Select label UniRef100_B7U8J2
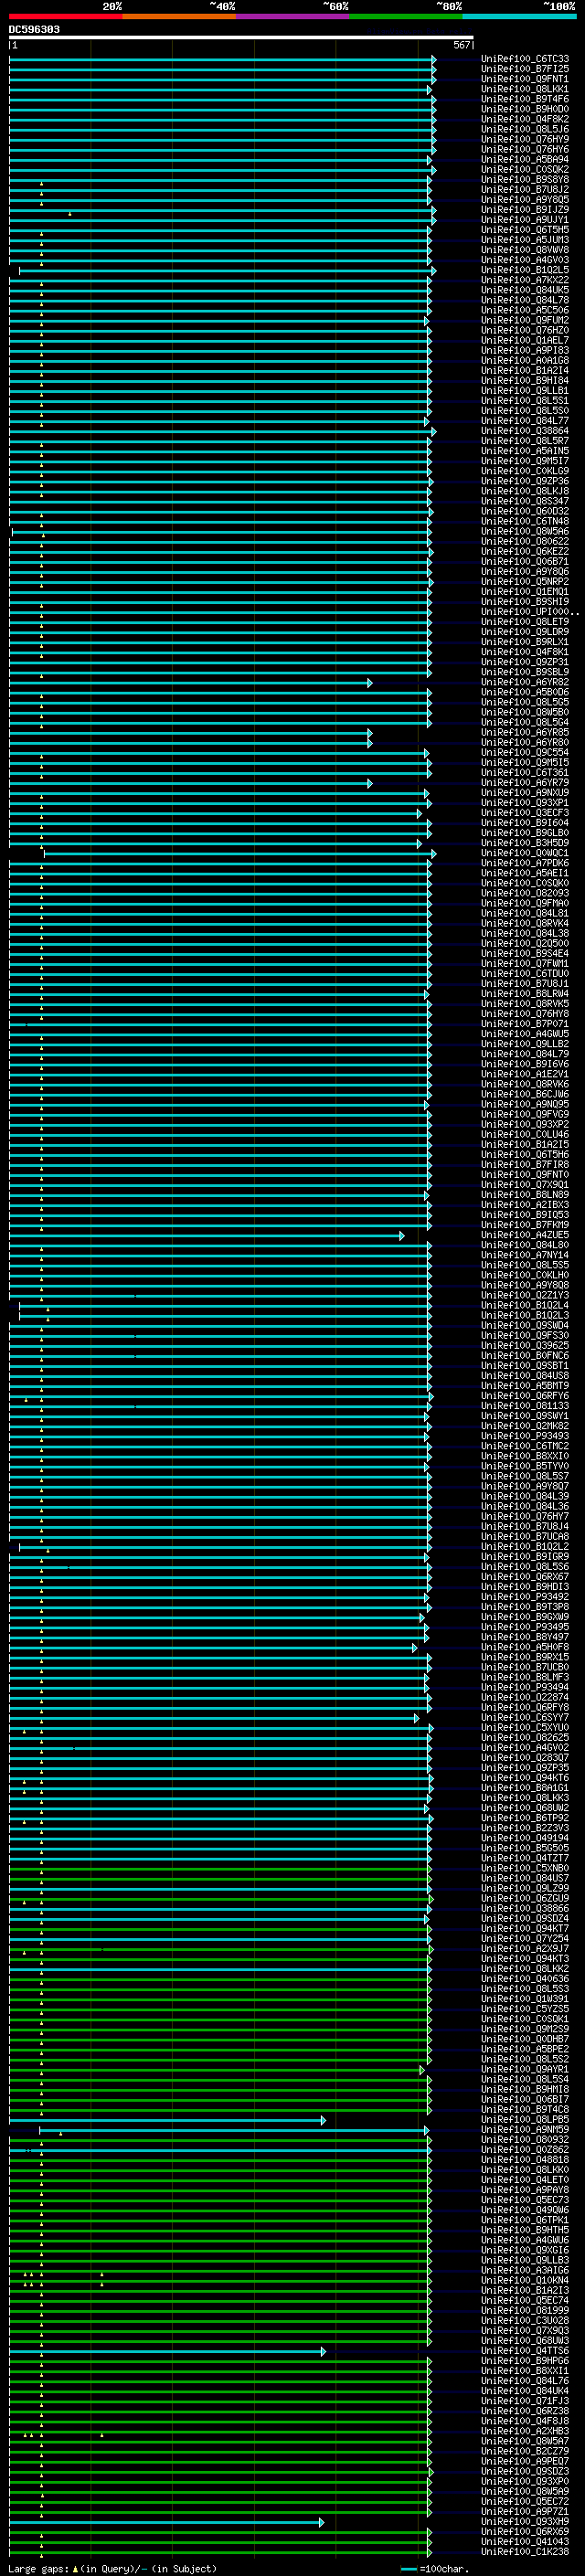The height and width of the screenshot is (2576, 585). (x=525, y=190)
